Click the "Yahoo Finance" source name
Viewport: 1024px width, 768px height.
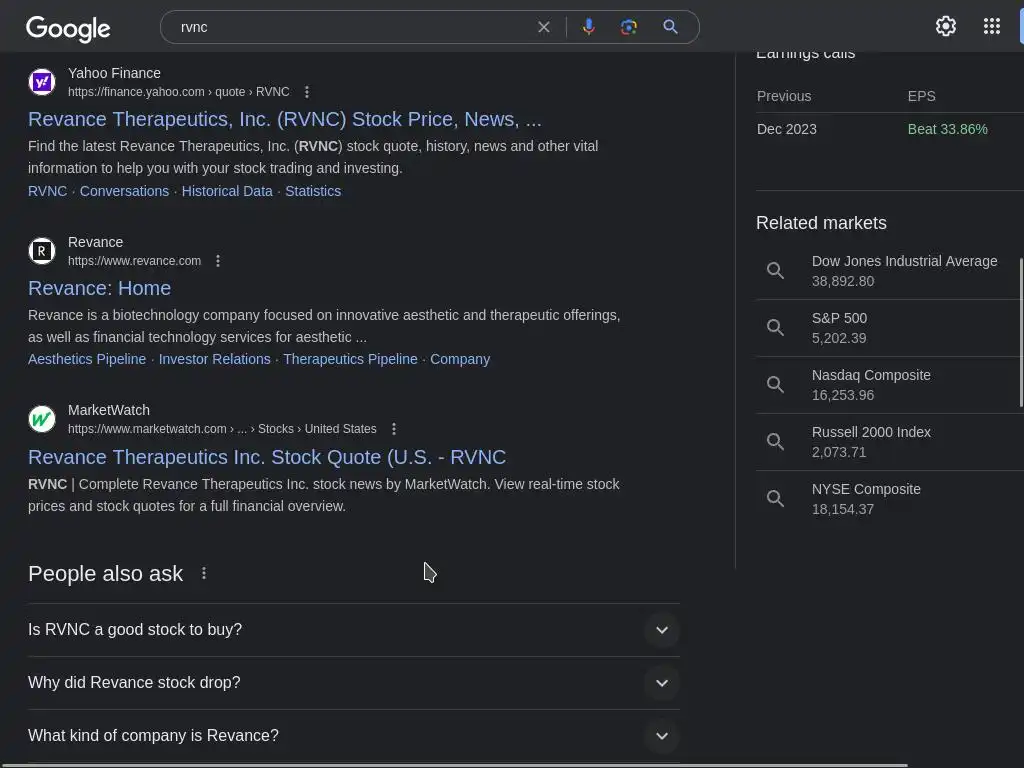[114, 73]
